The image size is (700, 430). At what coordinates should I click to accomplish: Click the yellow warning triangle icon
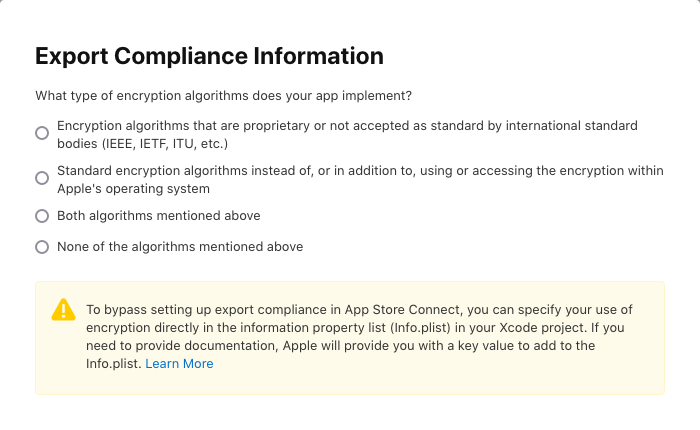pos(63,309)
